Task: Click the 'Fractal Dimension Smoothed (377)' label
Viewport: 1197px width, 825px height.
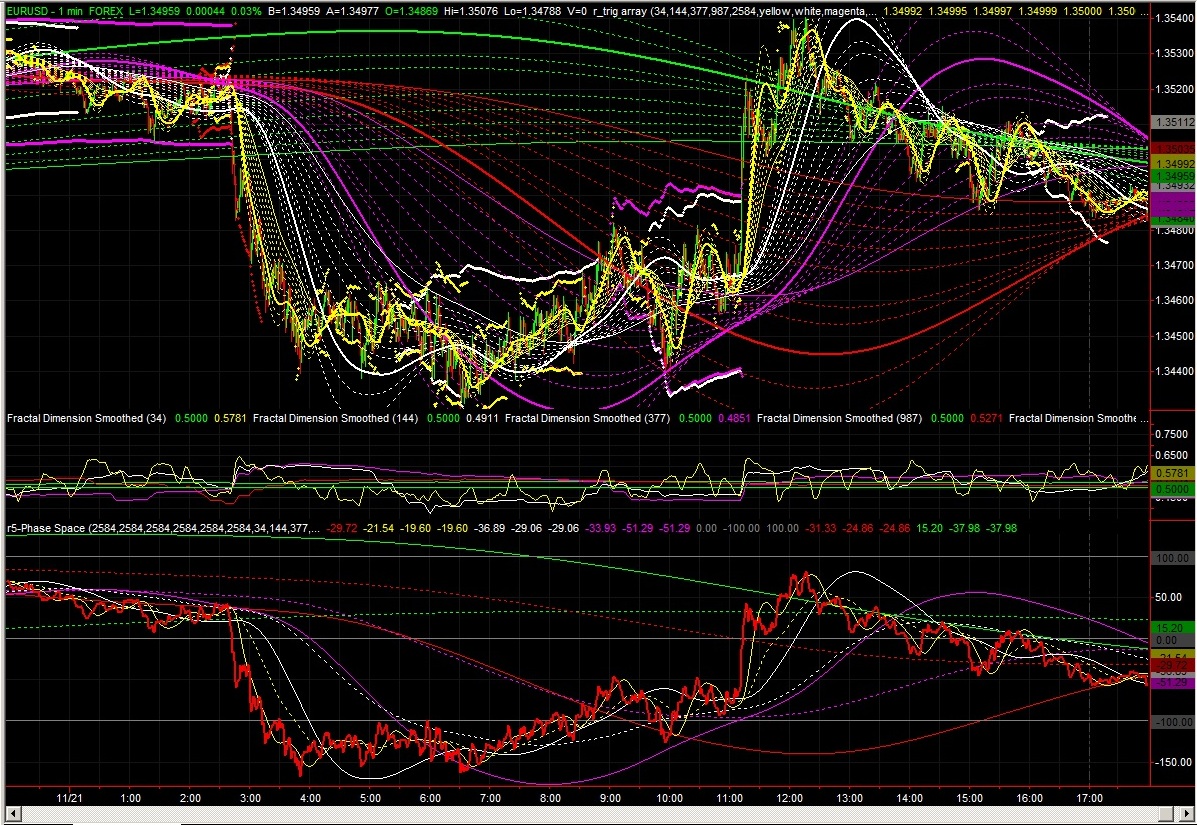Action: coord(588,418)
